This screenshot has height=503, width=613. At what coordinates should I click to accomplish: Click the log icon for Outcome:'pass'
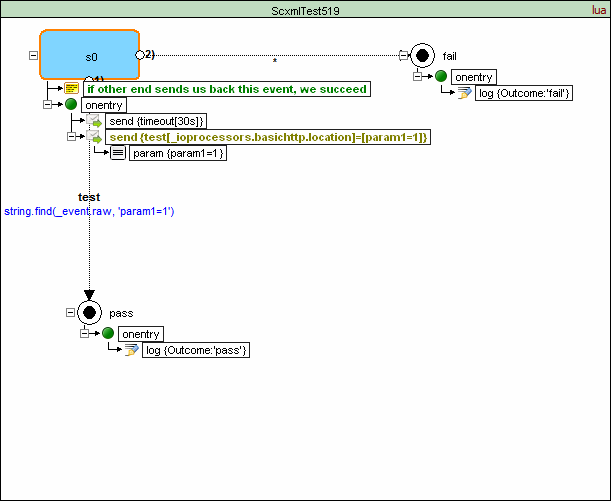tap(131, 350)
